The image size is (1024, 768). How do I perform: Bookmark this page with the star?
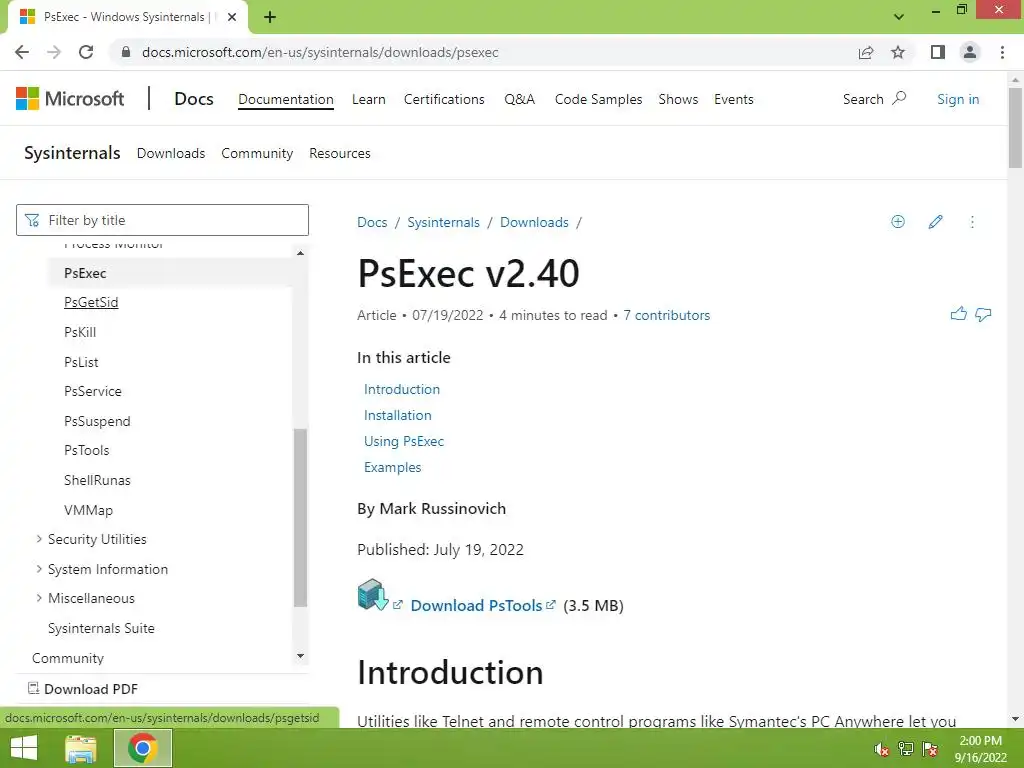tap(898, 52)
